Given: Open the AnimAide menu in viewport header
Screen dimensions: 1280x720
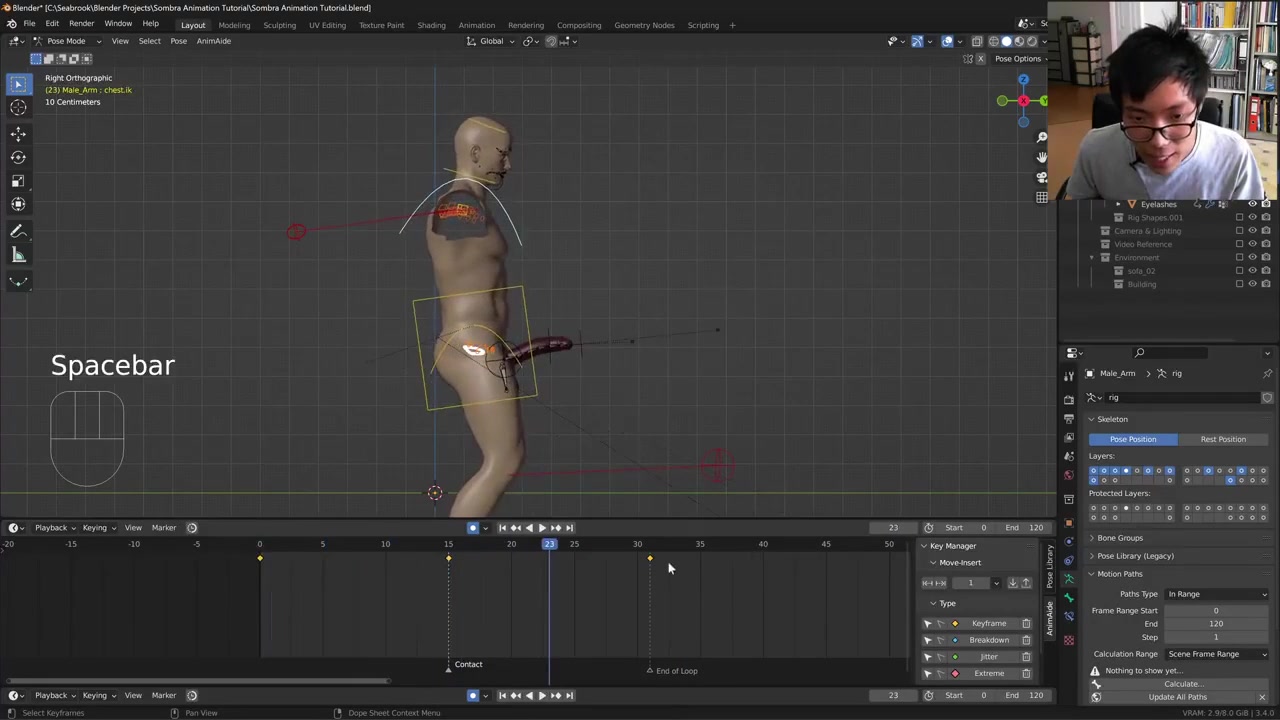Looking at the screenshot, I should click(x=213, y=41).
